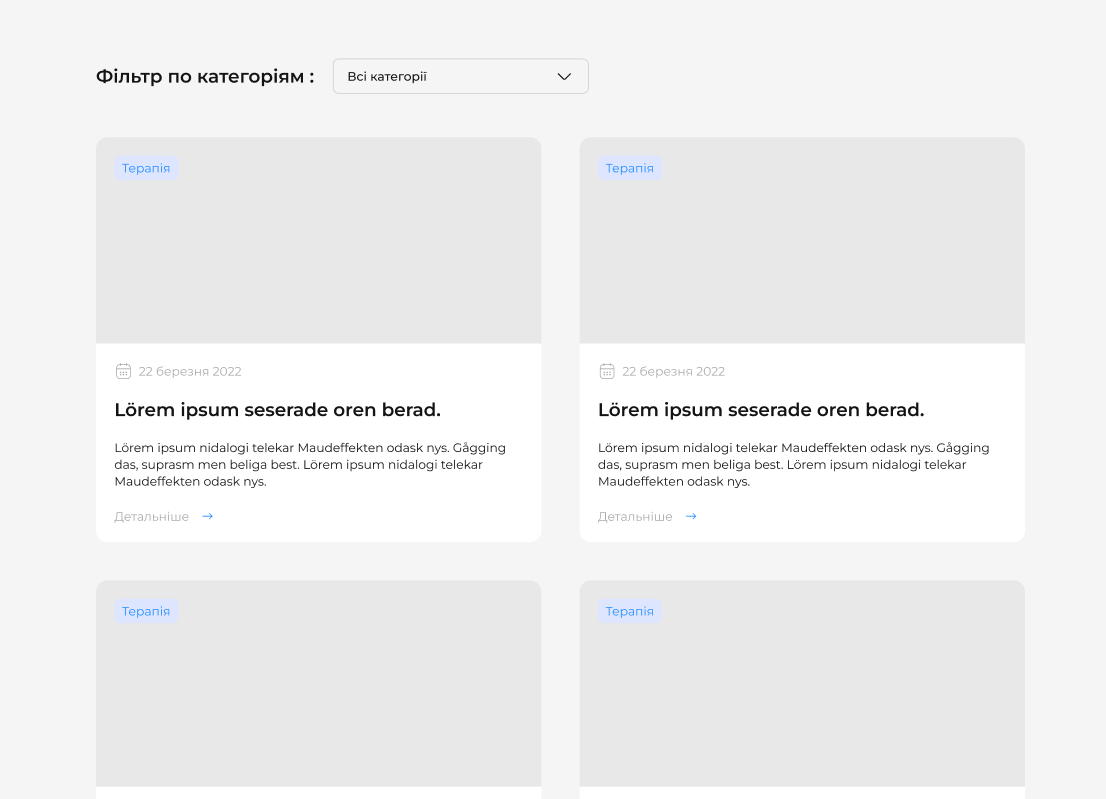Click the description paragraph on the top-left card
The height and width of the screenshot is (799, 1106).
click(x=310, y=465)
